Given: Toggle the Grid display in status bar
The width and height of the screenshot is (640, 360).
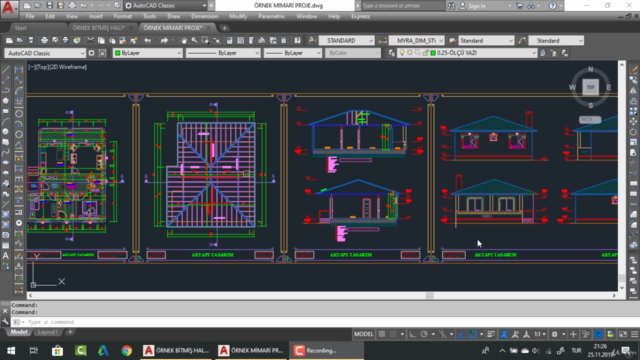Looking at the screenshot, I should coord(382,334).
